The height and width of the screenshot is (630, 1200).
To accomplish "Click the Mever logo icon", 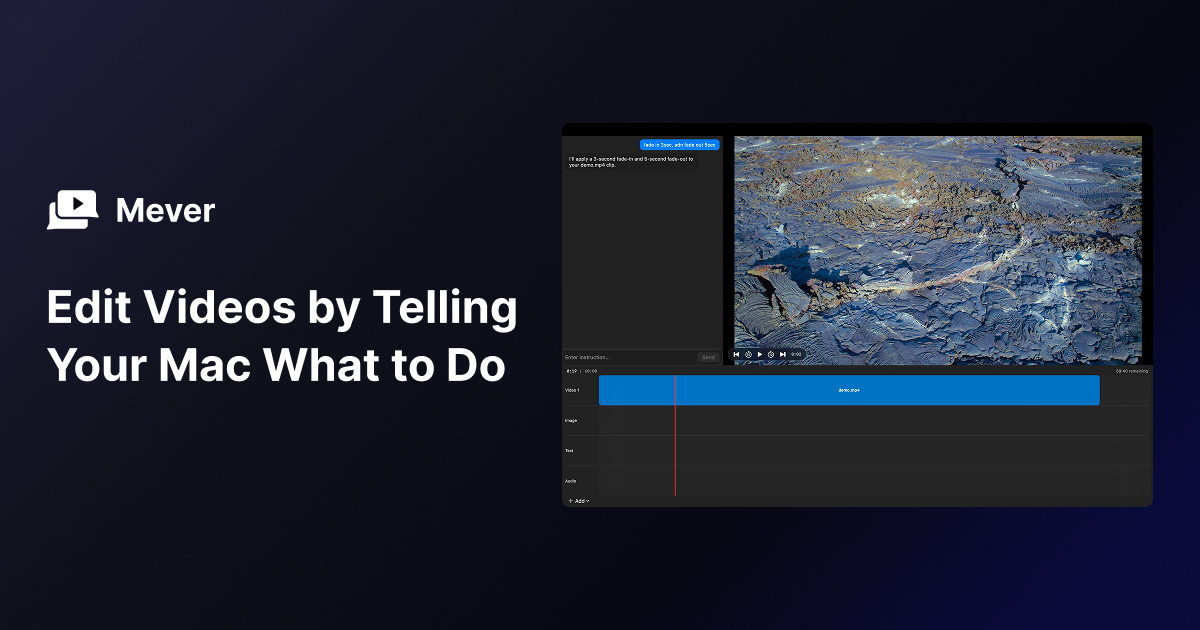I will click(72, 210).
